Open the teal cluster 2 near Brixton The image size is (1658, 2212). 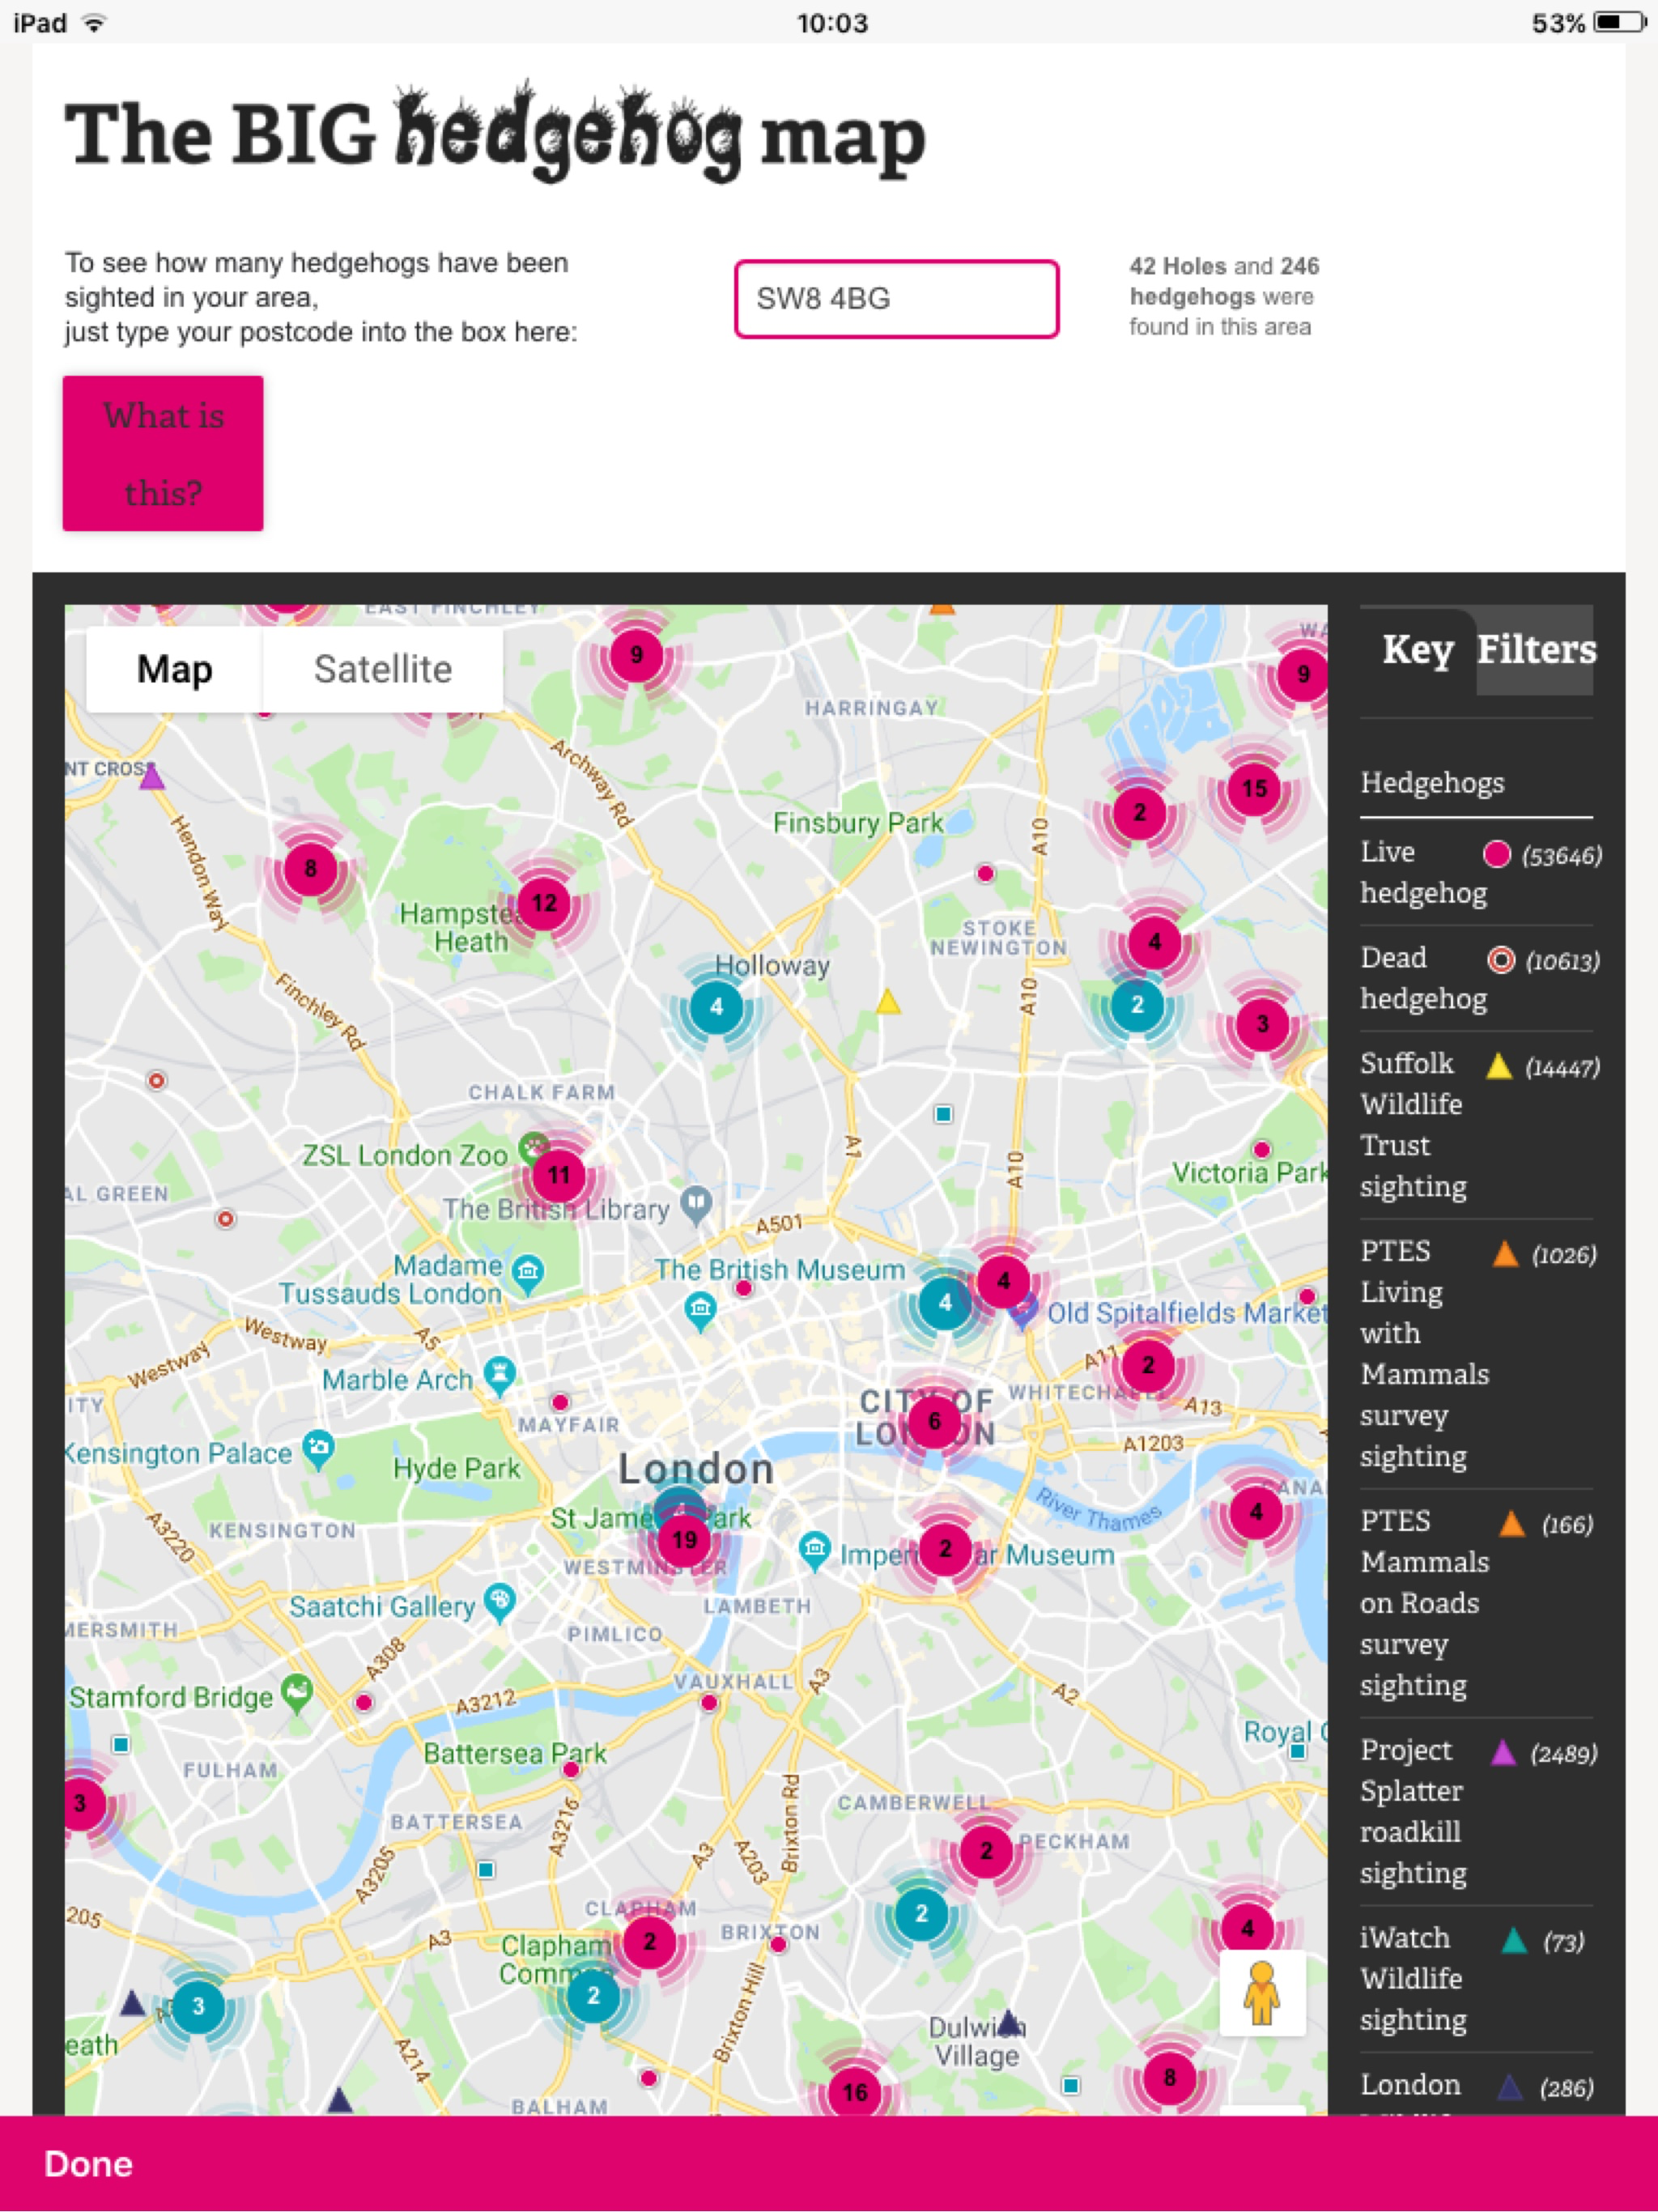coord(921,1914)
